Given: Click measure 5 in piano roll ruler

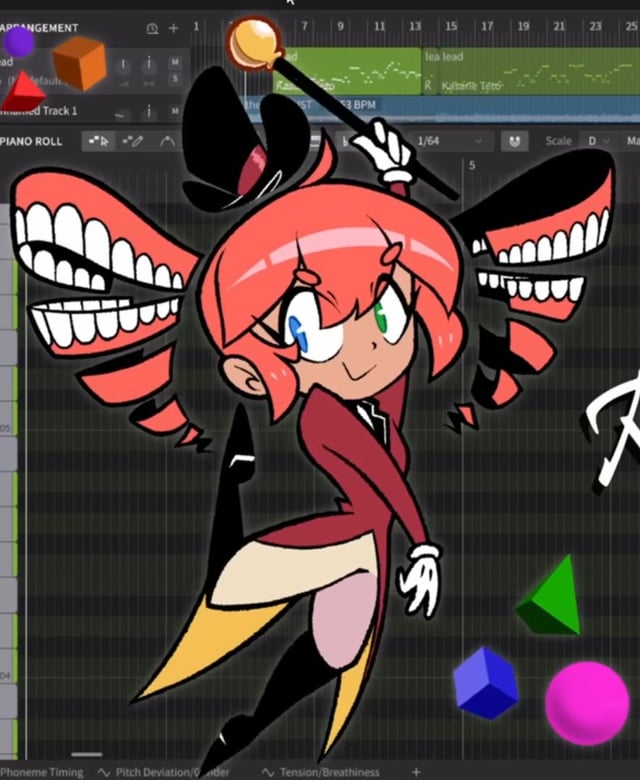Looking at the screenshot, I should (472, 166).
